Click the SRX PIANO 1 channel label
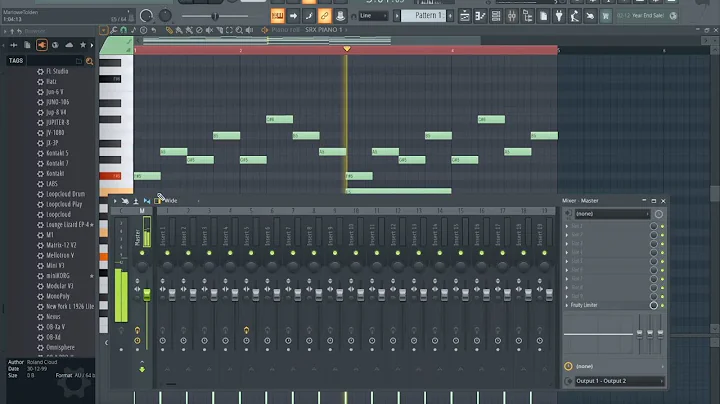 coord(324,30)
